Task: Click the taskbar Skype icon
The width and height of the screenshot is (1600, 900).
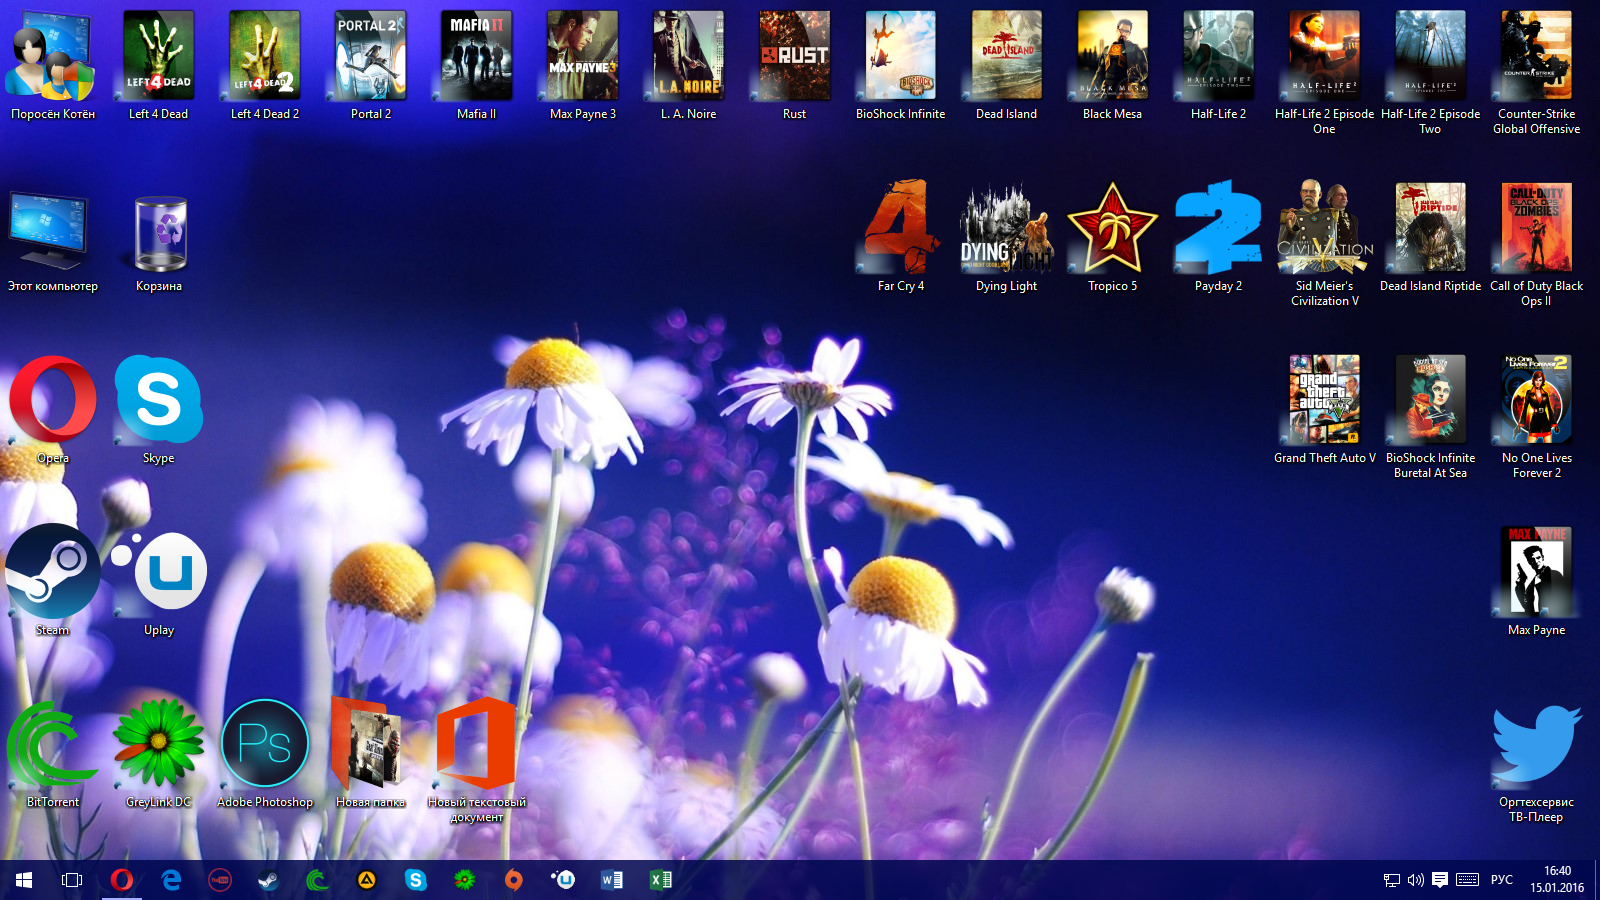Action: pyautogui.click(x=415, y=880)
